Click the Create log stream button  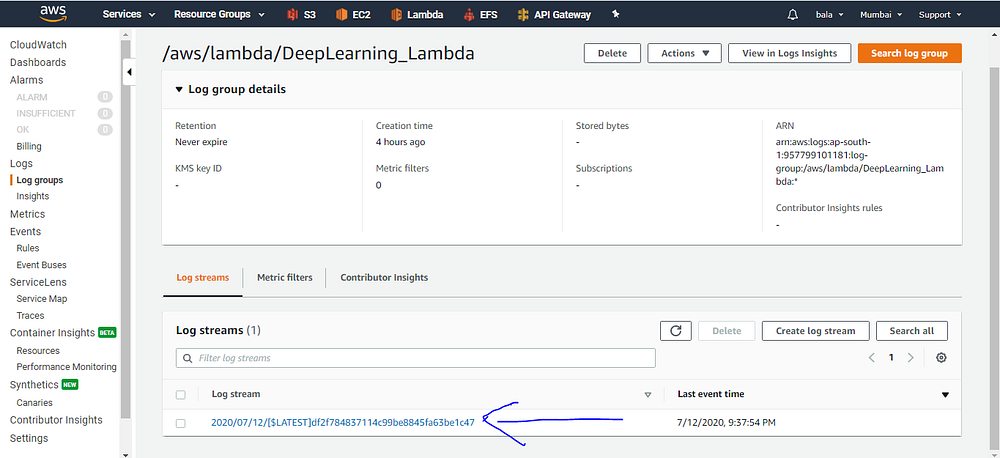(x=816, y=330)
